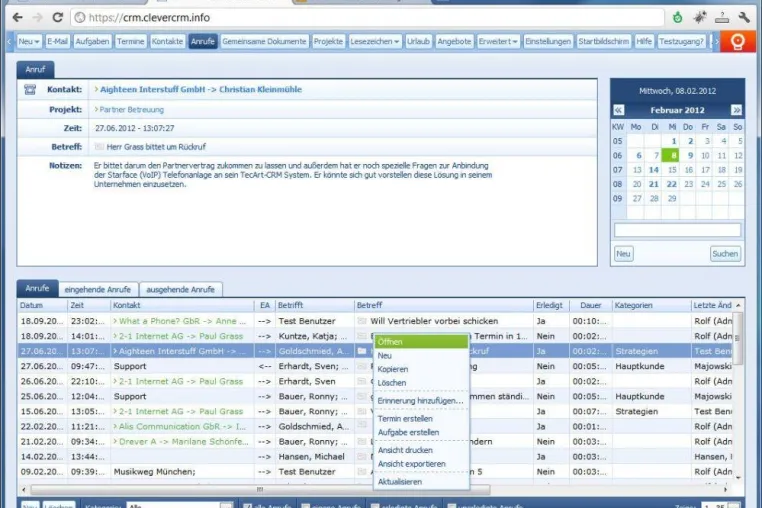Go to next month in the calendar
The image size is (762, 508).
click(x=736, y=110)
